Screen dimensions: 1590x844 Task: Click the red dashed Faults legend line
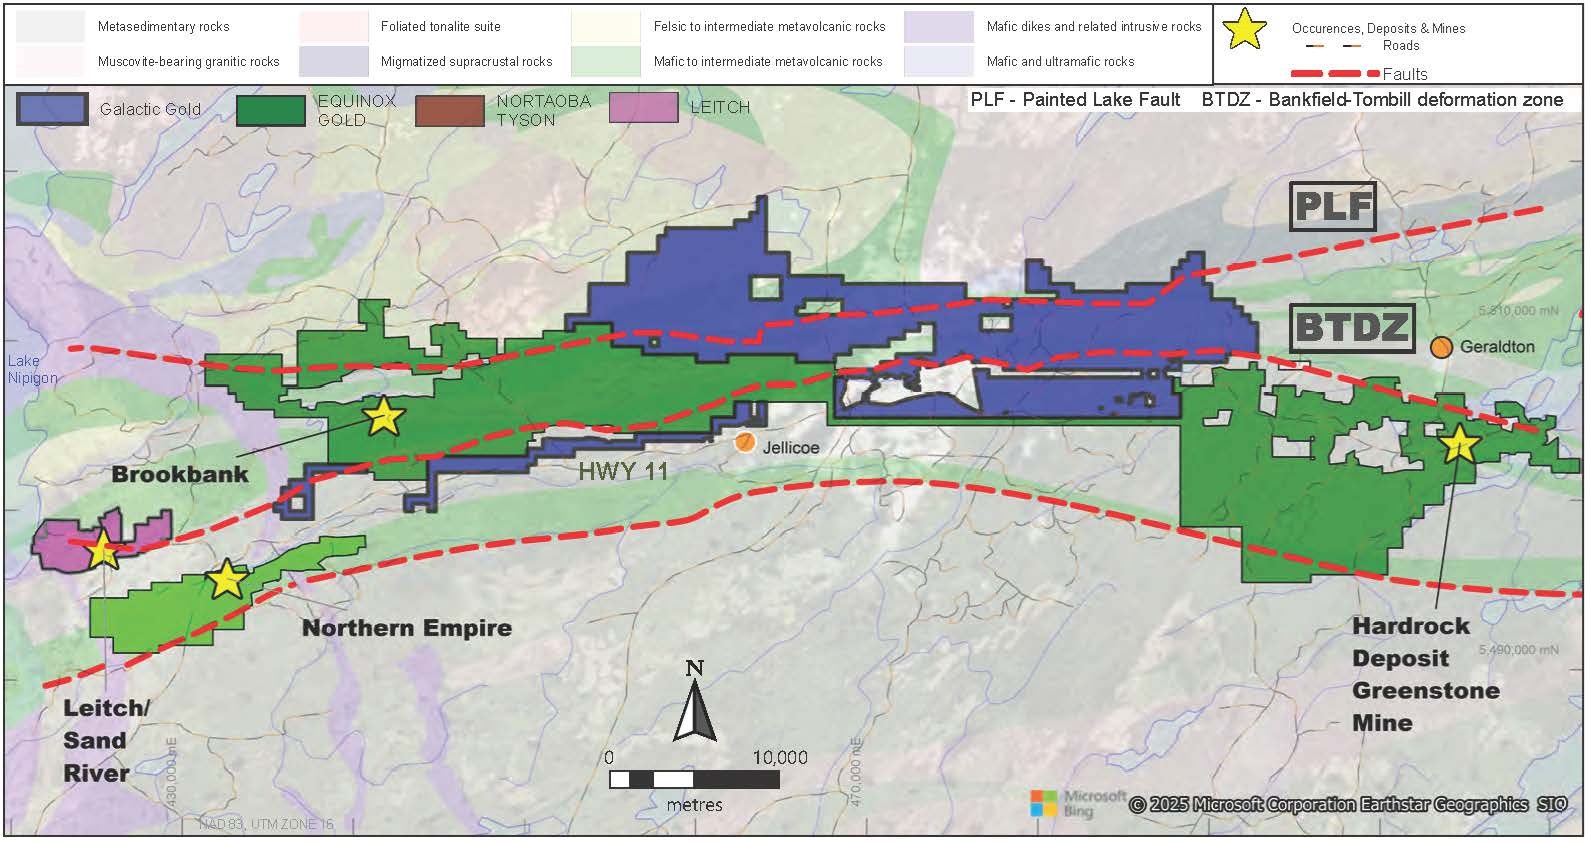coord(1335,74)
